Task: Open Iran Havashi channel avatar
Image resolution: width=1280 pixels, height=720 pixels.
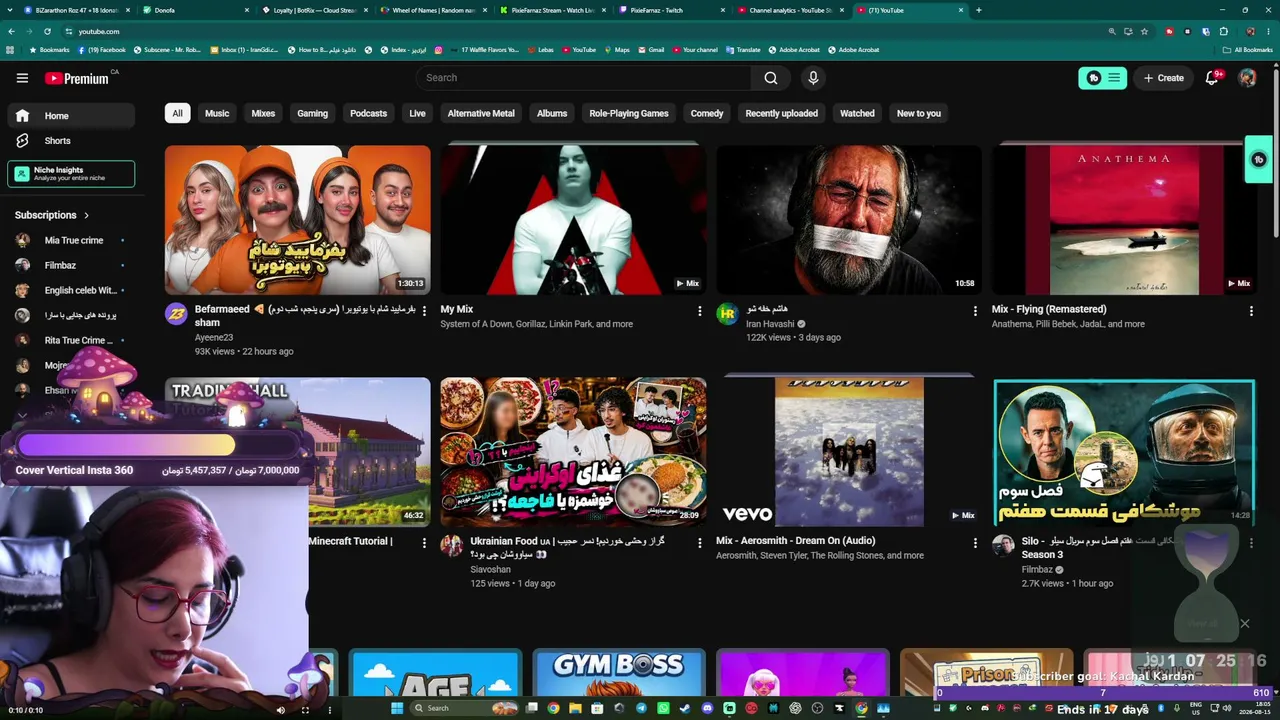Action: 727,314
